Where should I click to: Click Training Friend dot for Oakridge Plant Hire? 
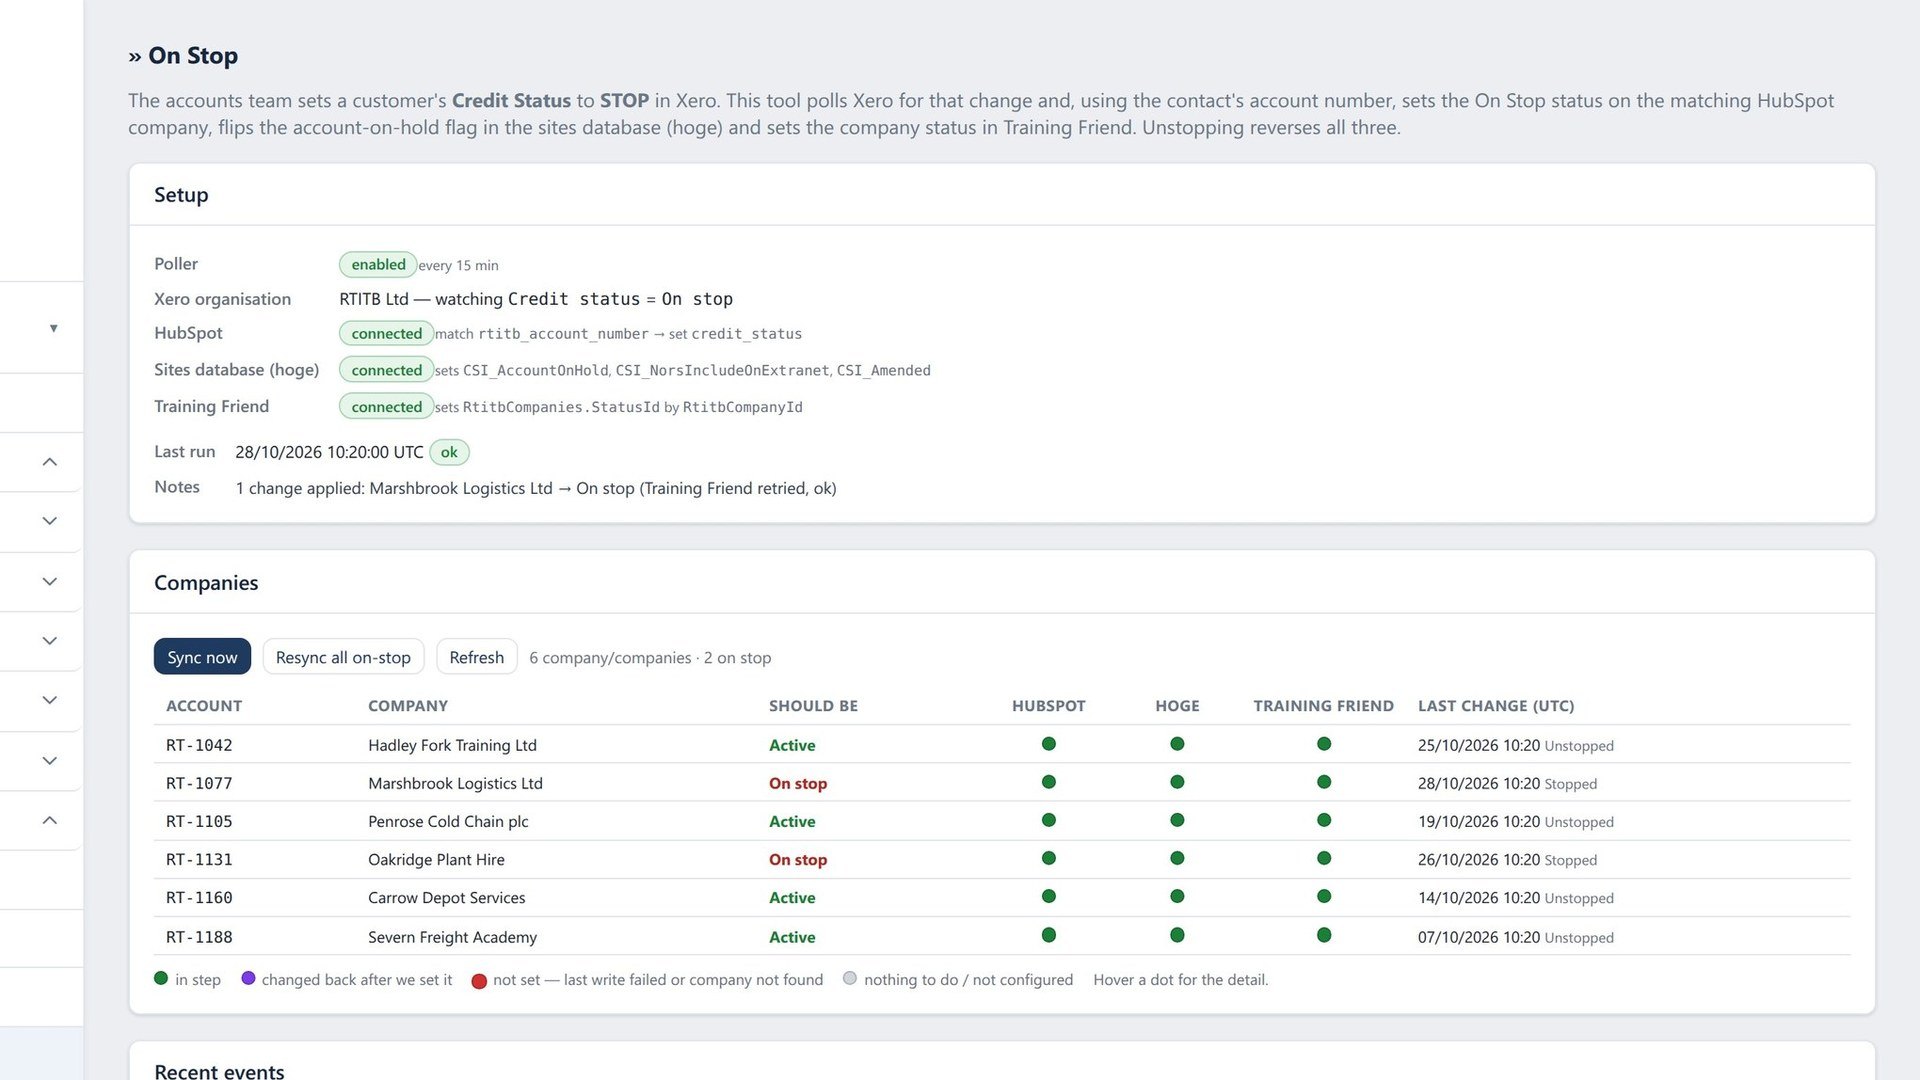[x=1324, y=858]
